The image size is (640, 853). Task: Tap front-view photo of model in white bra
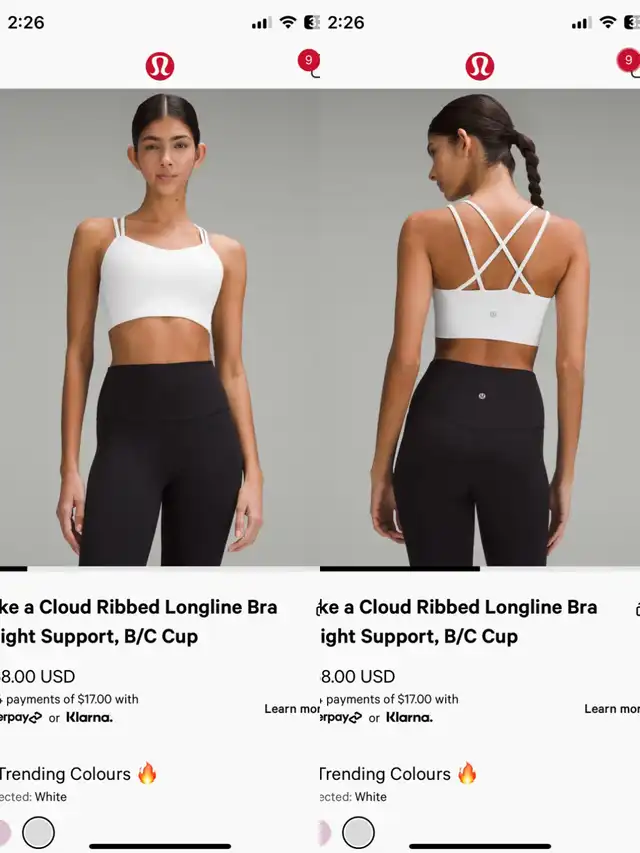coord(160,327)
